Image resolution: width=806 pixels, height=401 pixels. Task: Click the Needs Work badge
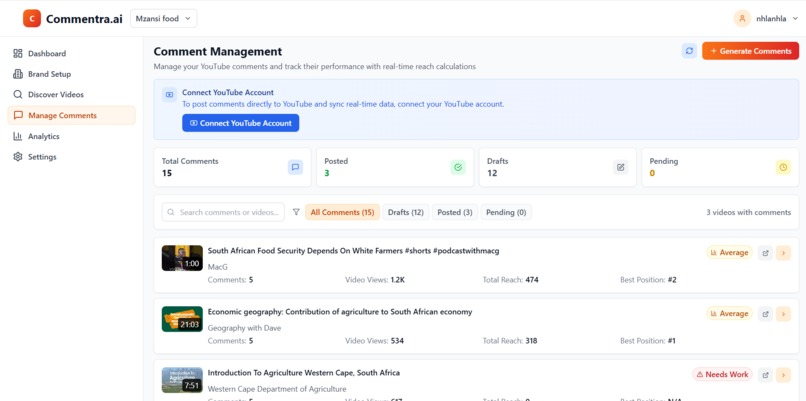coord(722,374)
